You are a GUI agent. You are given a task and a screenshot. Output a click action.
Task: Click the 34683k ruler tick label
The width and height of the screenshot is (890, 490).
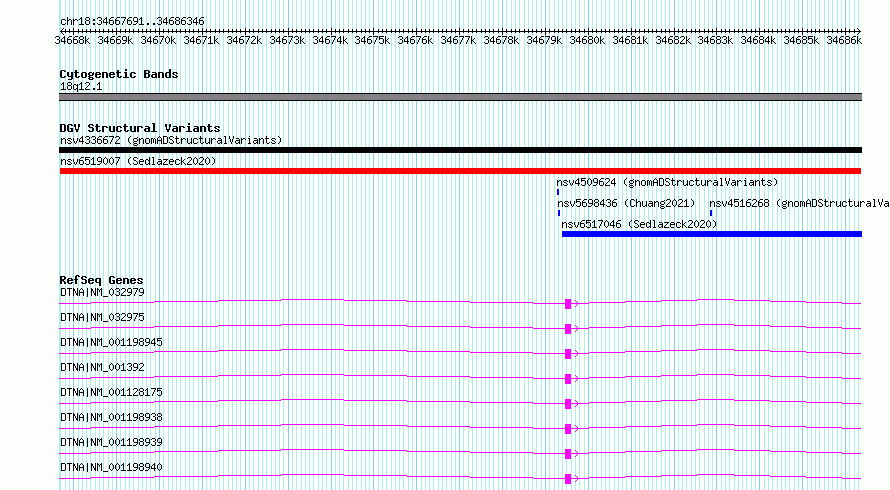(x=715, y=40)
